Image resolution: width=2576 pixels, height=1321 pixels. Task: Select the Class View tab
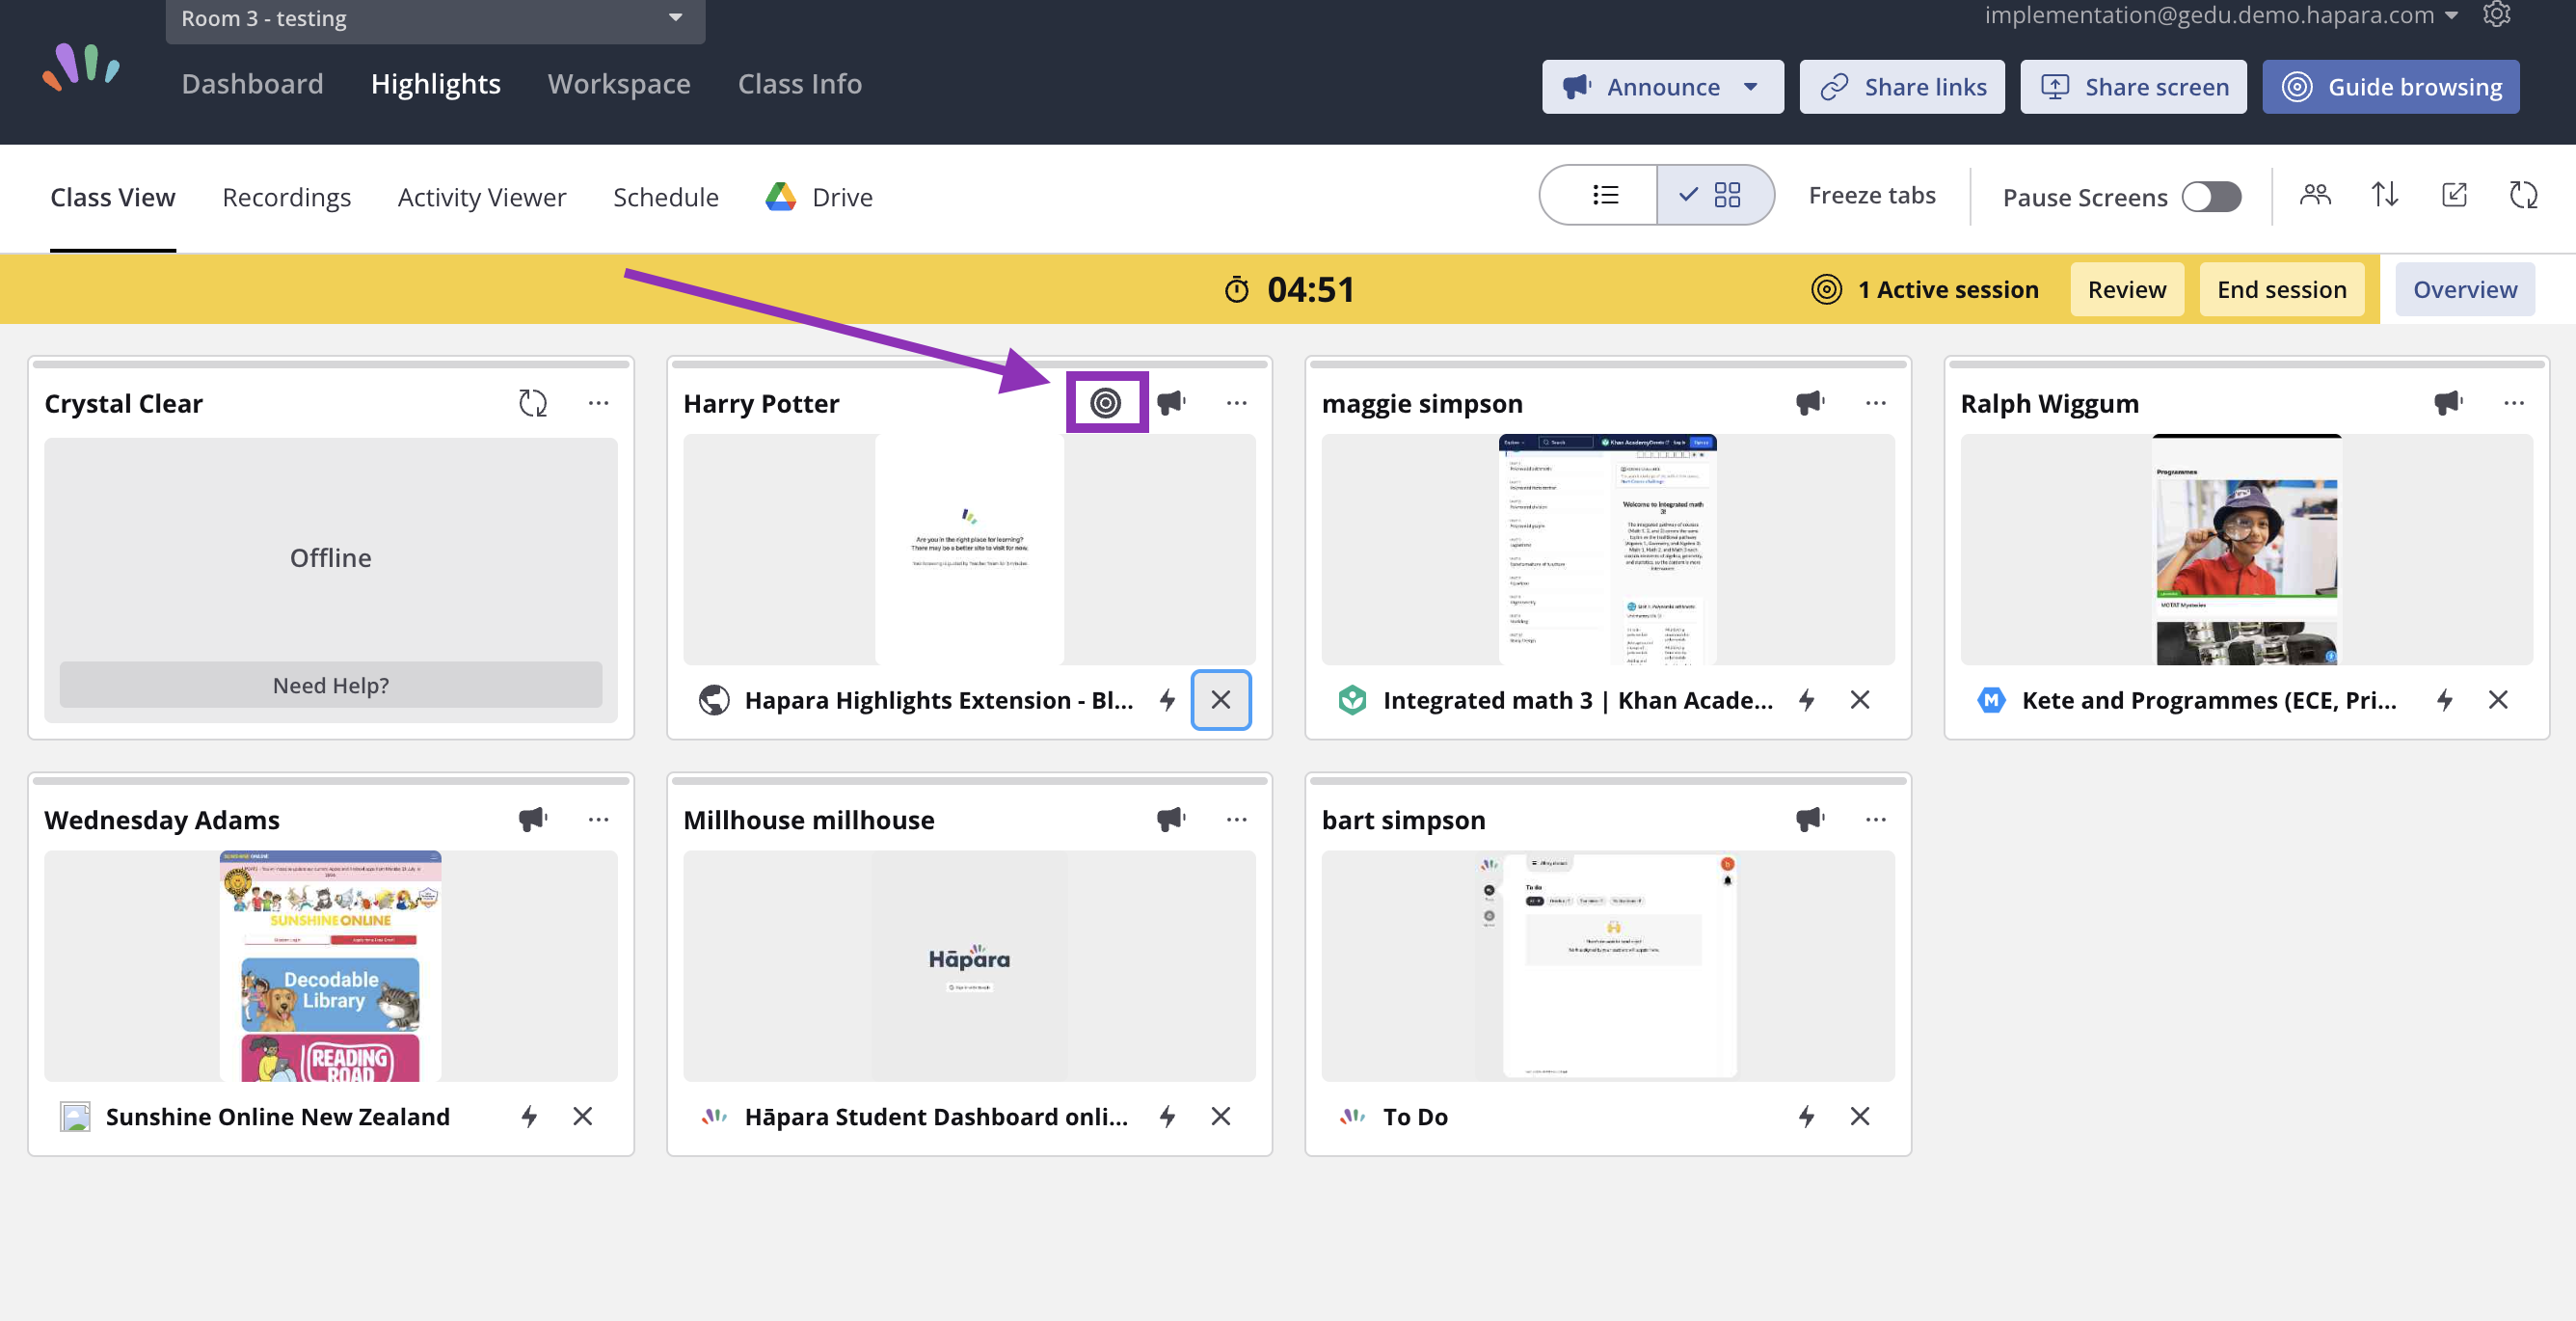coord(113,197)
